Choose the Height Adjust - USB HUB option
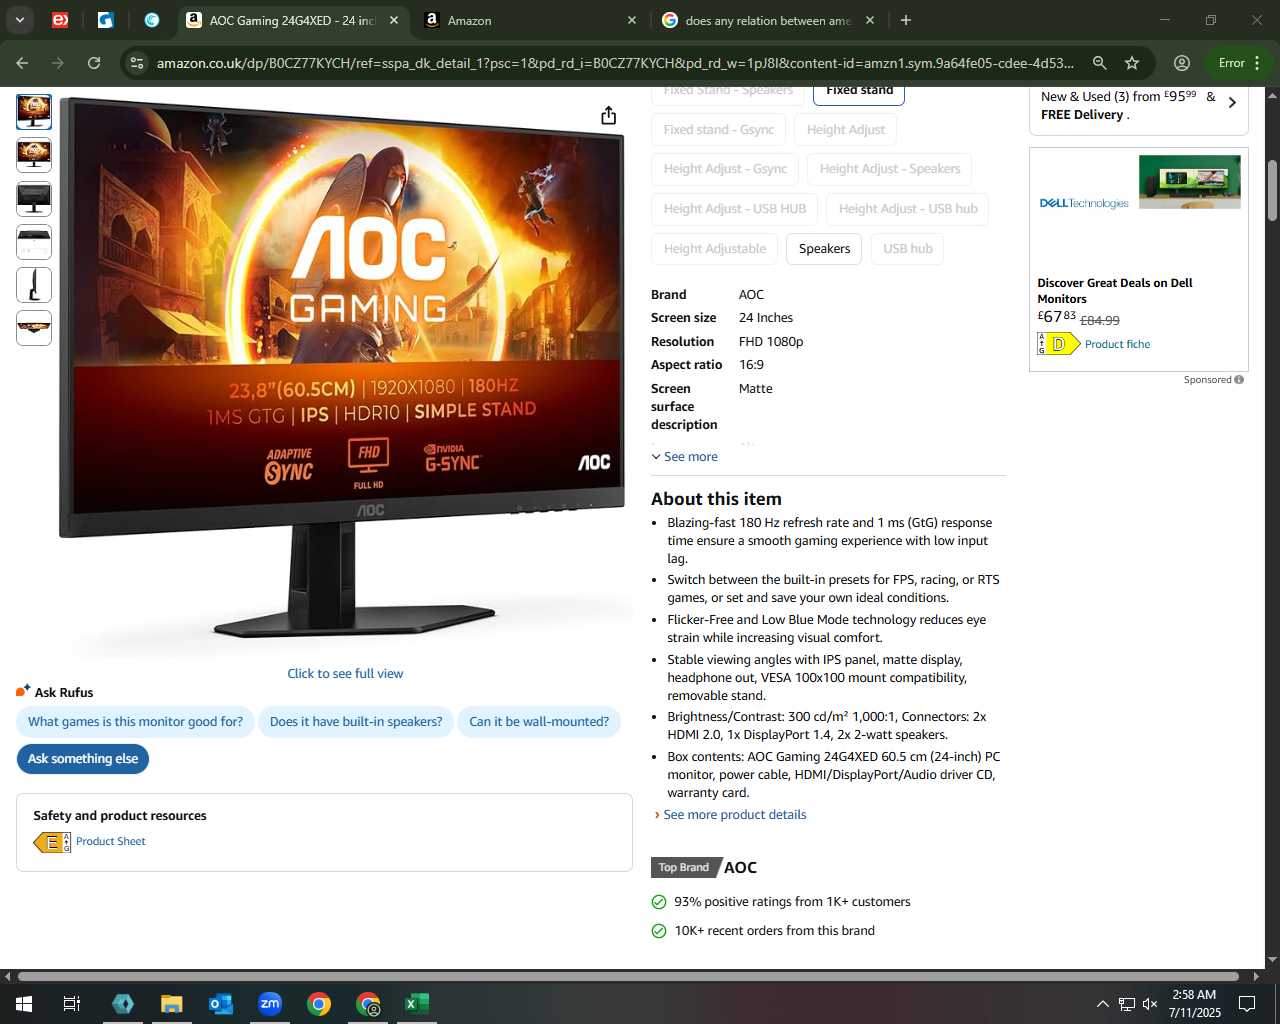The width and height of the screenshot is (1280, 1024). pos(735,209)
